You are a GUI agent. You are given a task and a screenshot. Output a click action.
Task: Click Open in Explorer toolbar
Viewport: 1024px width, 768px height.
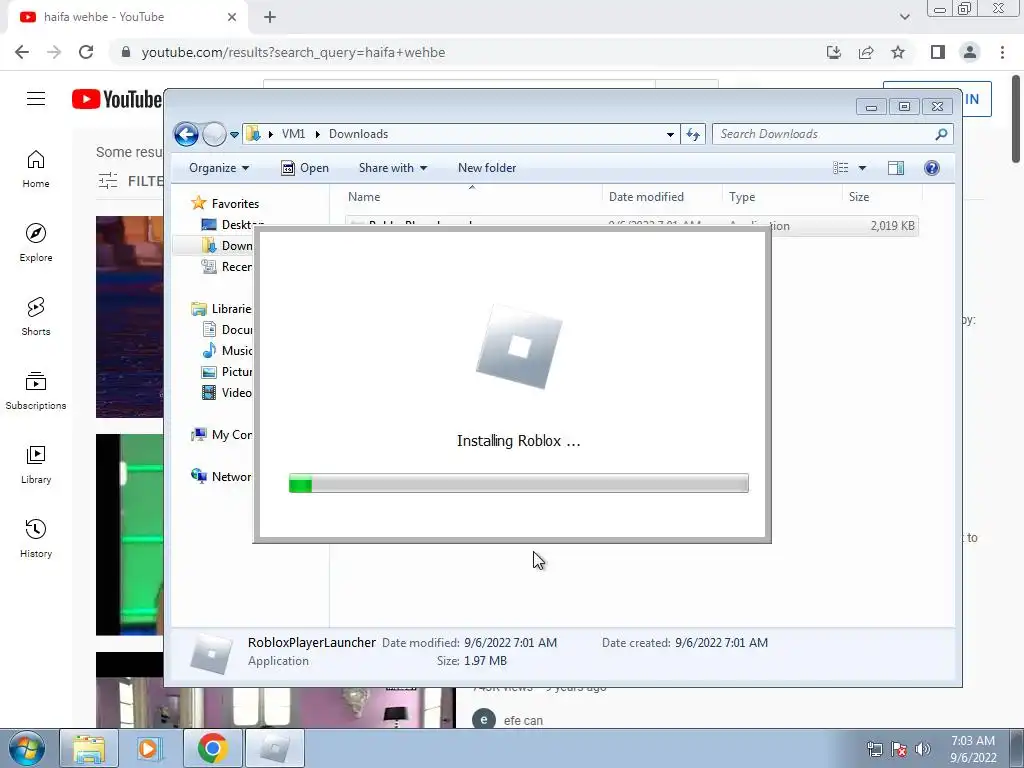point(305,168)
